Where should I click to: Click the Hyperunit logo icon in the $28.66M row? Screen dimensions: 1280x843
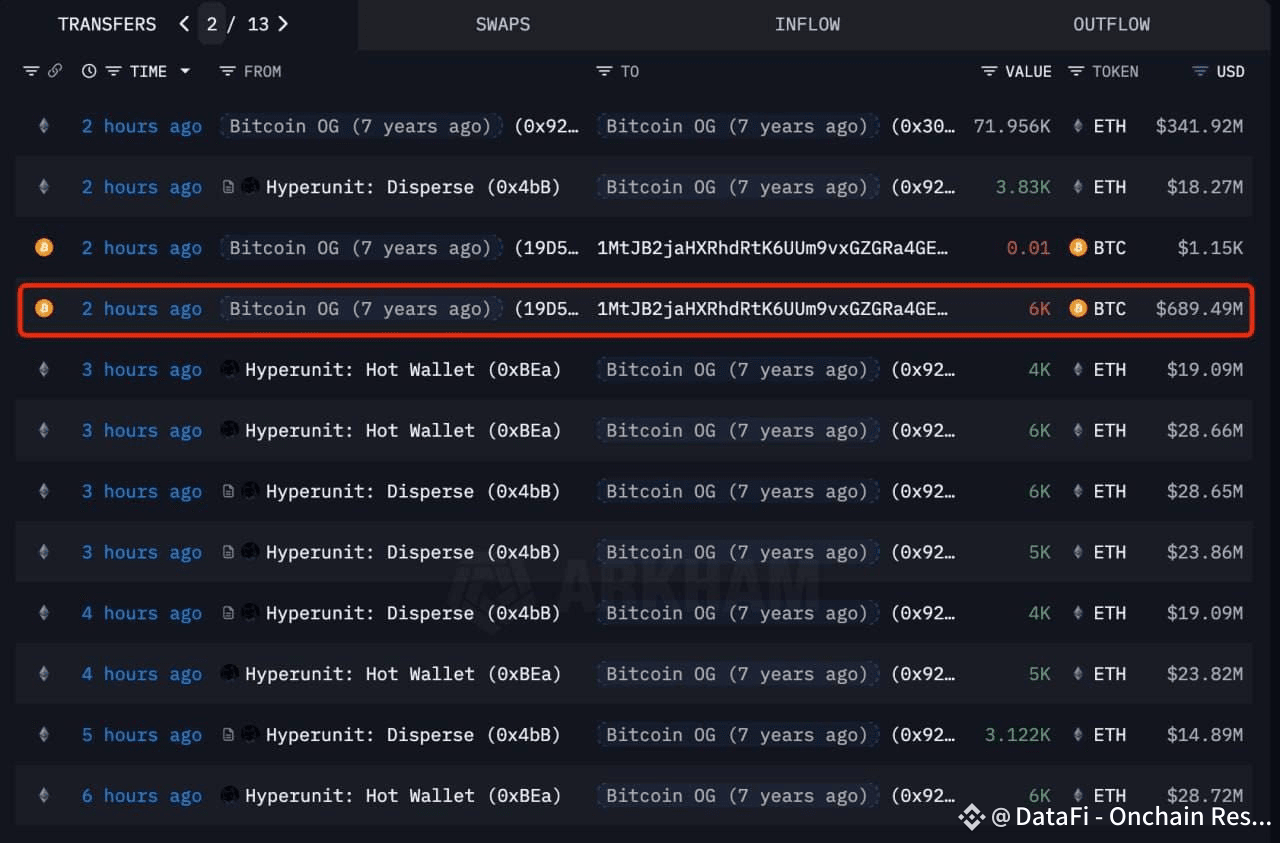[229, 430]
